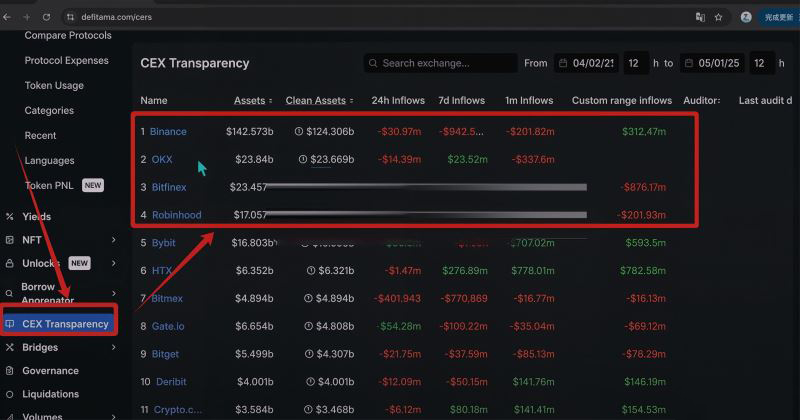
Task: Click the browser forward arrow
Action: point(27,17)
